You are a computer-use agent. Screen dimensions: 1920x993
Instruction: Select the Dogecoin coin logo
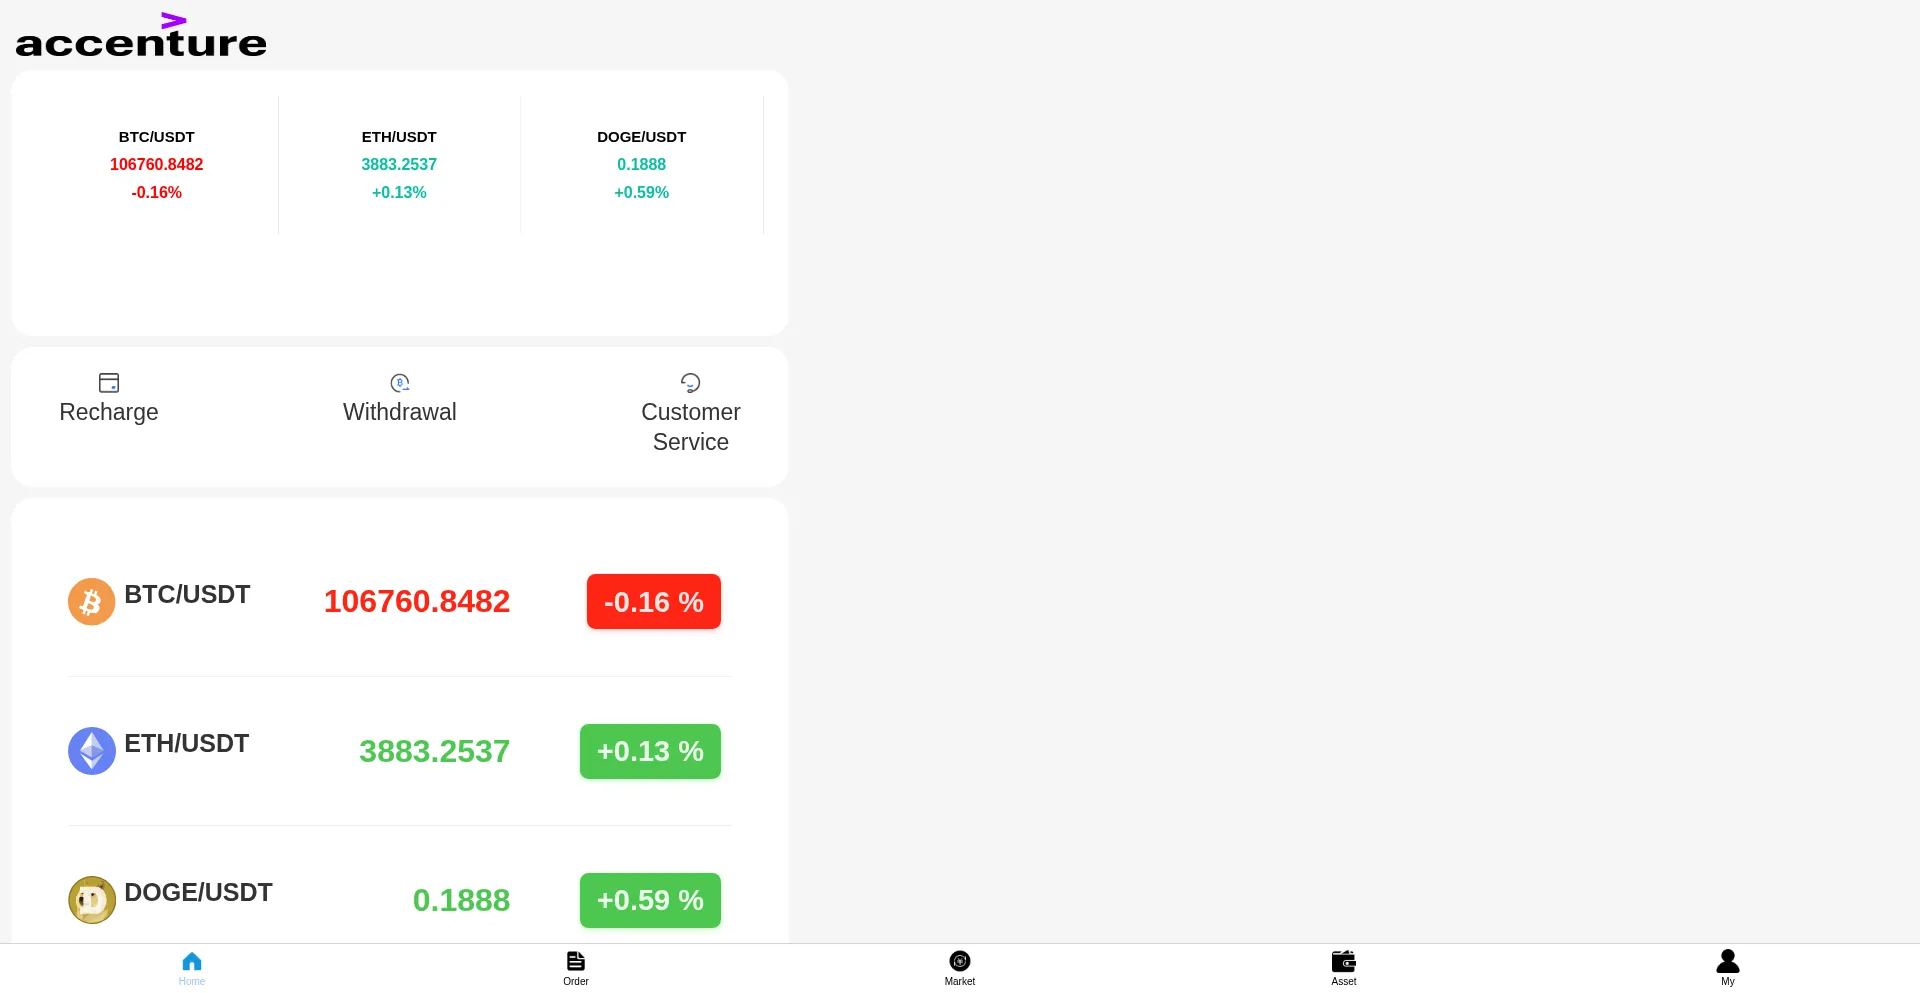click(91, 900)
